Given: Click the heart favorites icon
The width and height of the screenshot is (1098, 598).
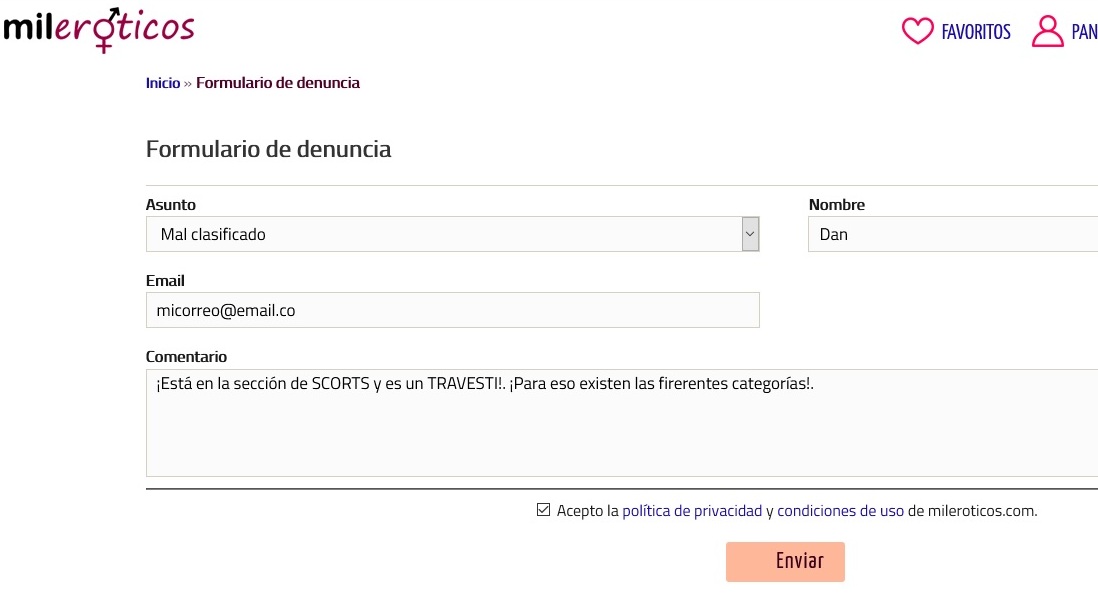Looking at the screenshot, I should [x=917, y=32].
